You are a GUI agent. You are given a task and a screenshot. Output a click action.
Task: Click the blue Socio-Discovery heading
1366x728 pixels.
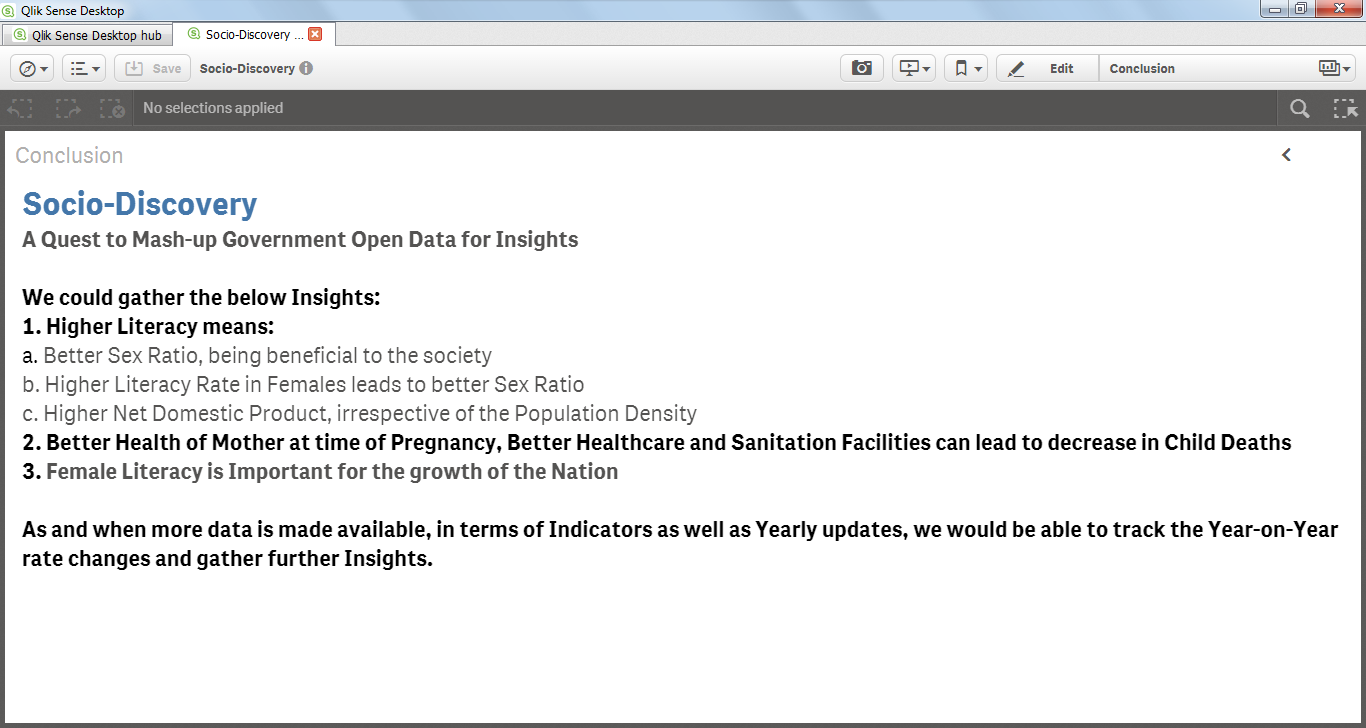pyautogui.click(x=140, y=204)
